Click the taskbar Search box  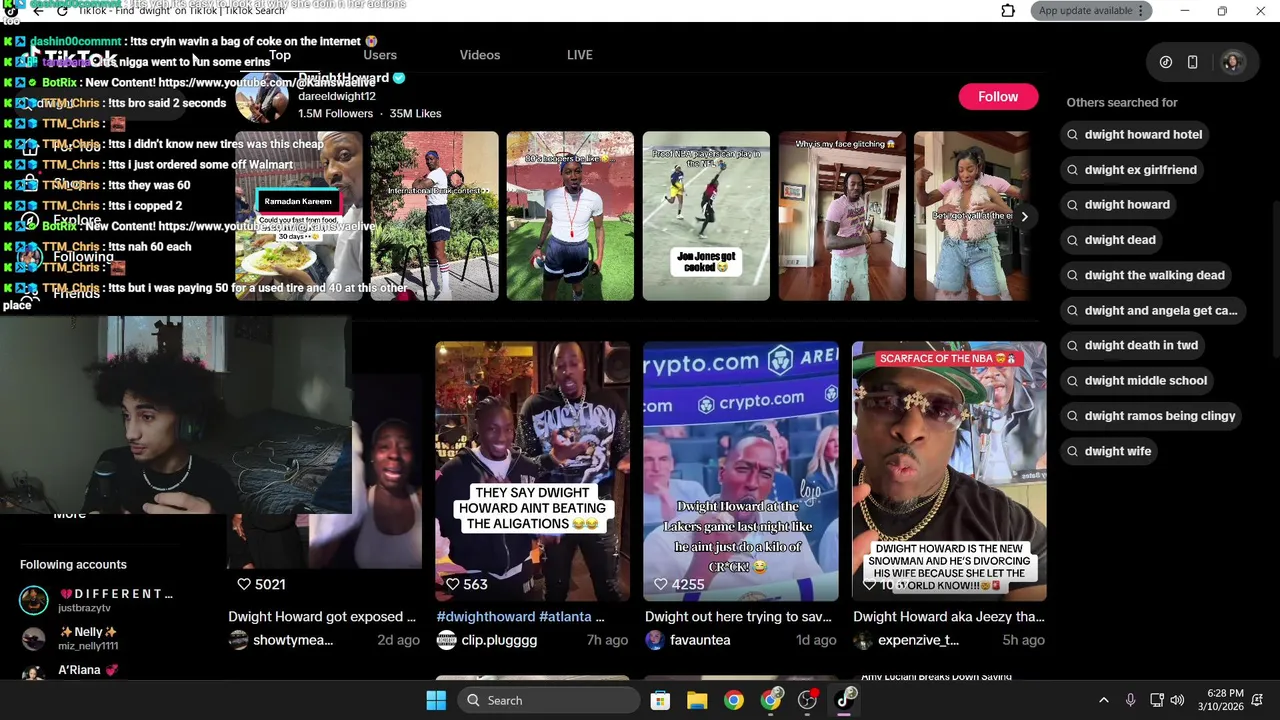click(550, 700)
